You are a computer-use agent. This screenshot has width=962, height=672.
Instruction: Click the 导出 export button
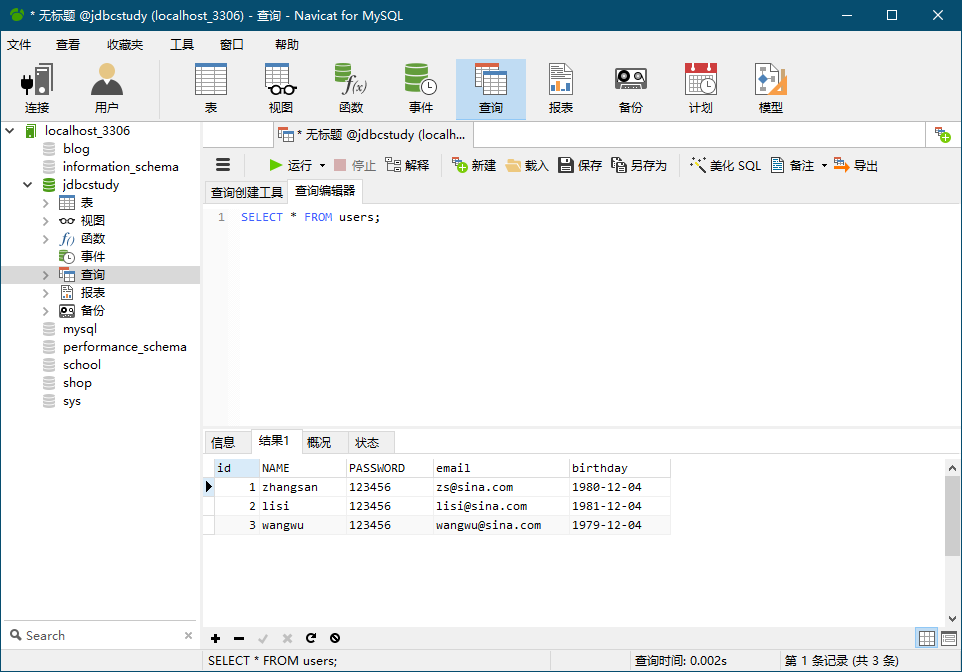(856, 165)
